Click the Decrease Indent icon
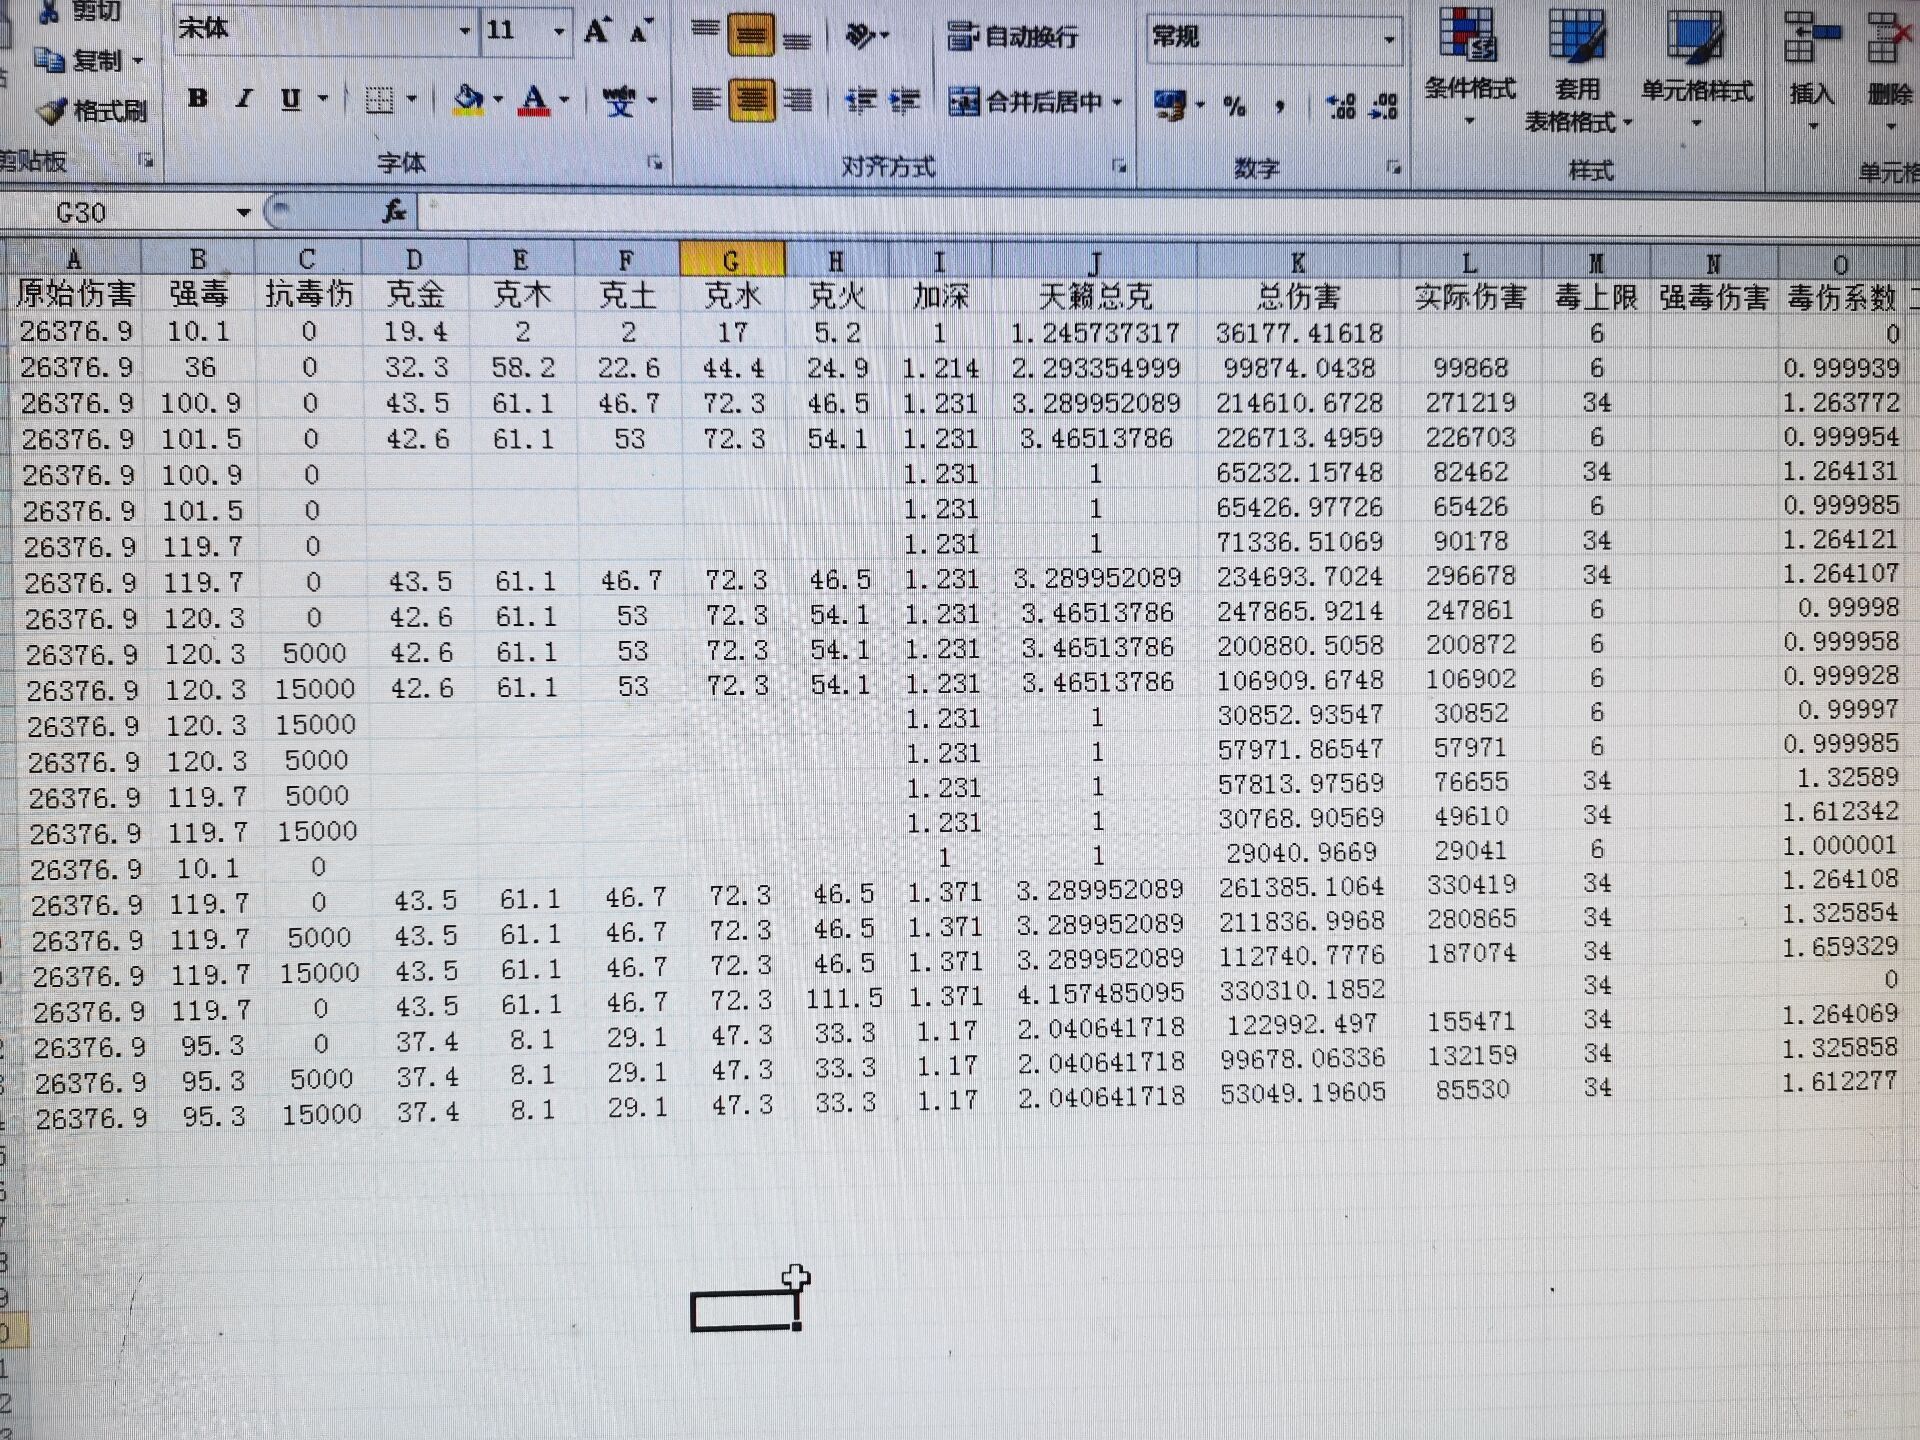Viewport: 1920px width, 1440px height. tap(861, 101)
